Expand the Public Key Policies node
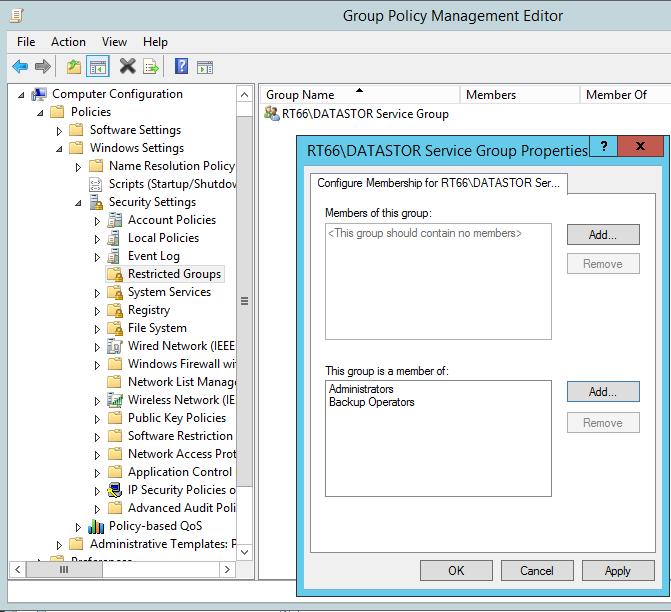The width and height of the screenshot is (671, 612). pos(97,419)
